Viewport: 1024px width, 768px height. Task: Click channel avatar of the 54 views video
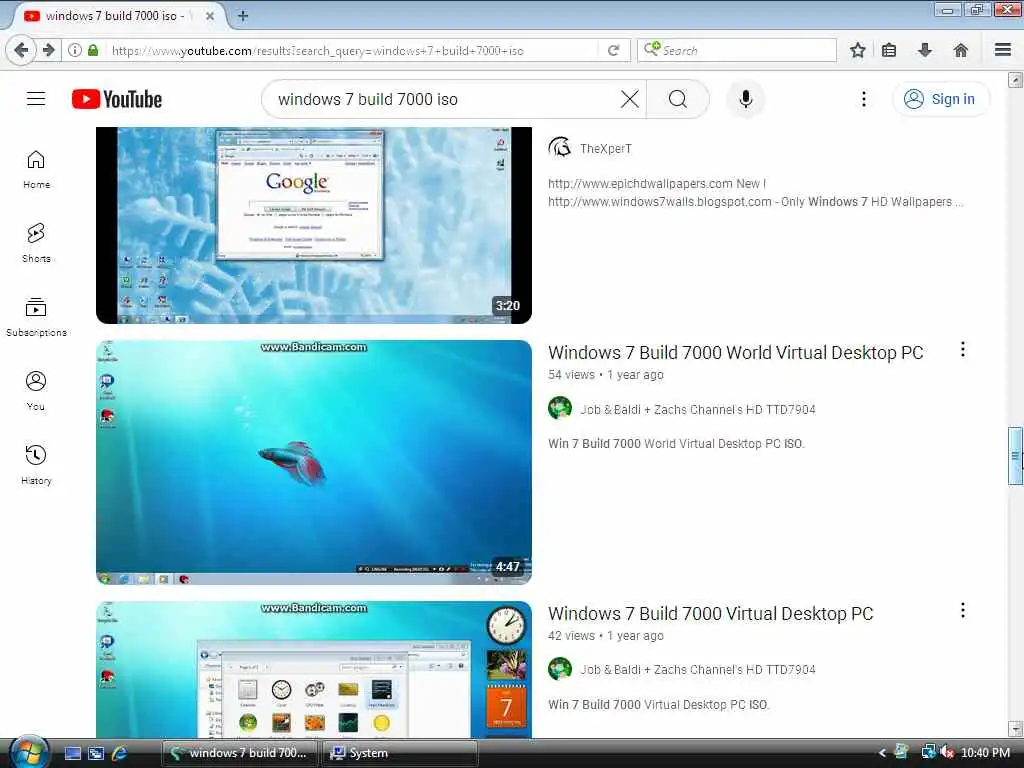click(x=560, y=408)
